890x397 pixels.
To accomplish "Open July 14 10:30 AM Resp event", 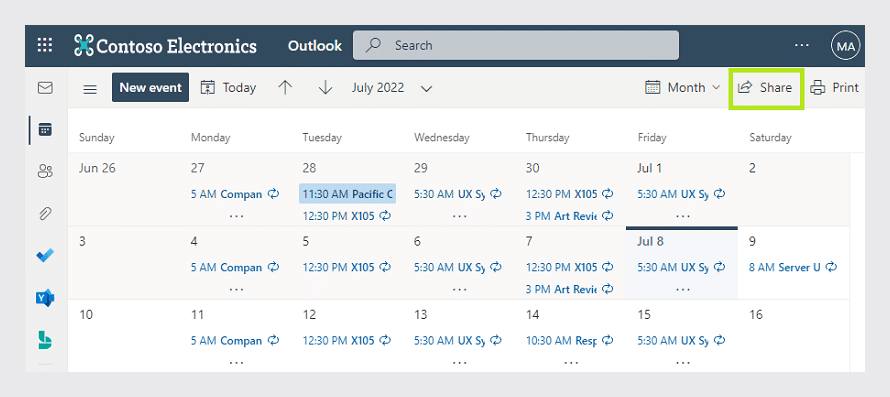I will (570, 341).
